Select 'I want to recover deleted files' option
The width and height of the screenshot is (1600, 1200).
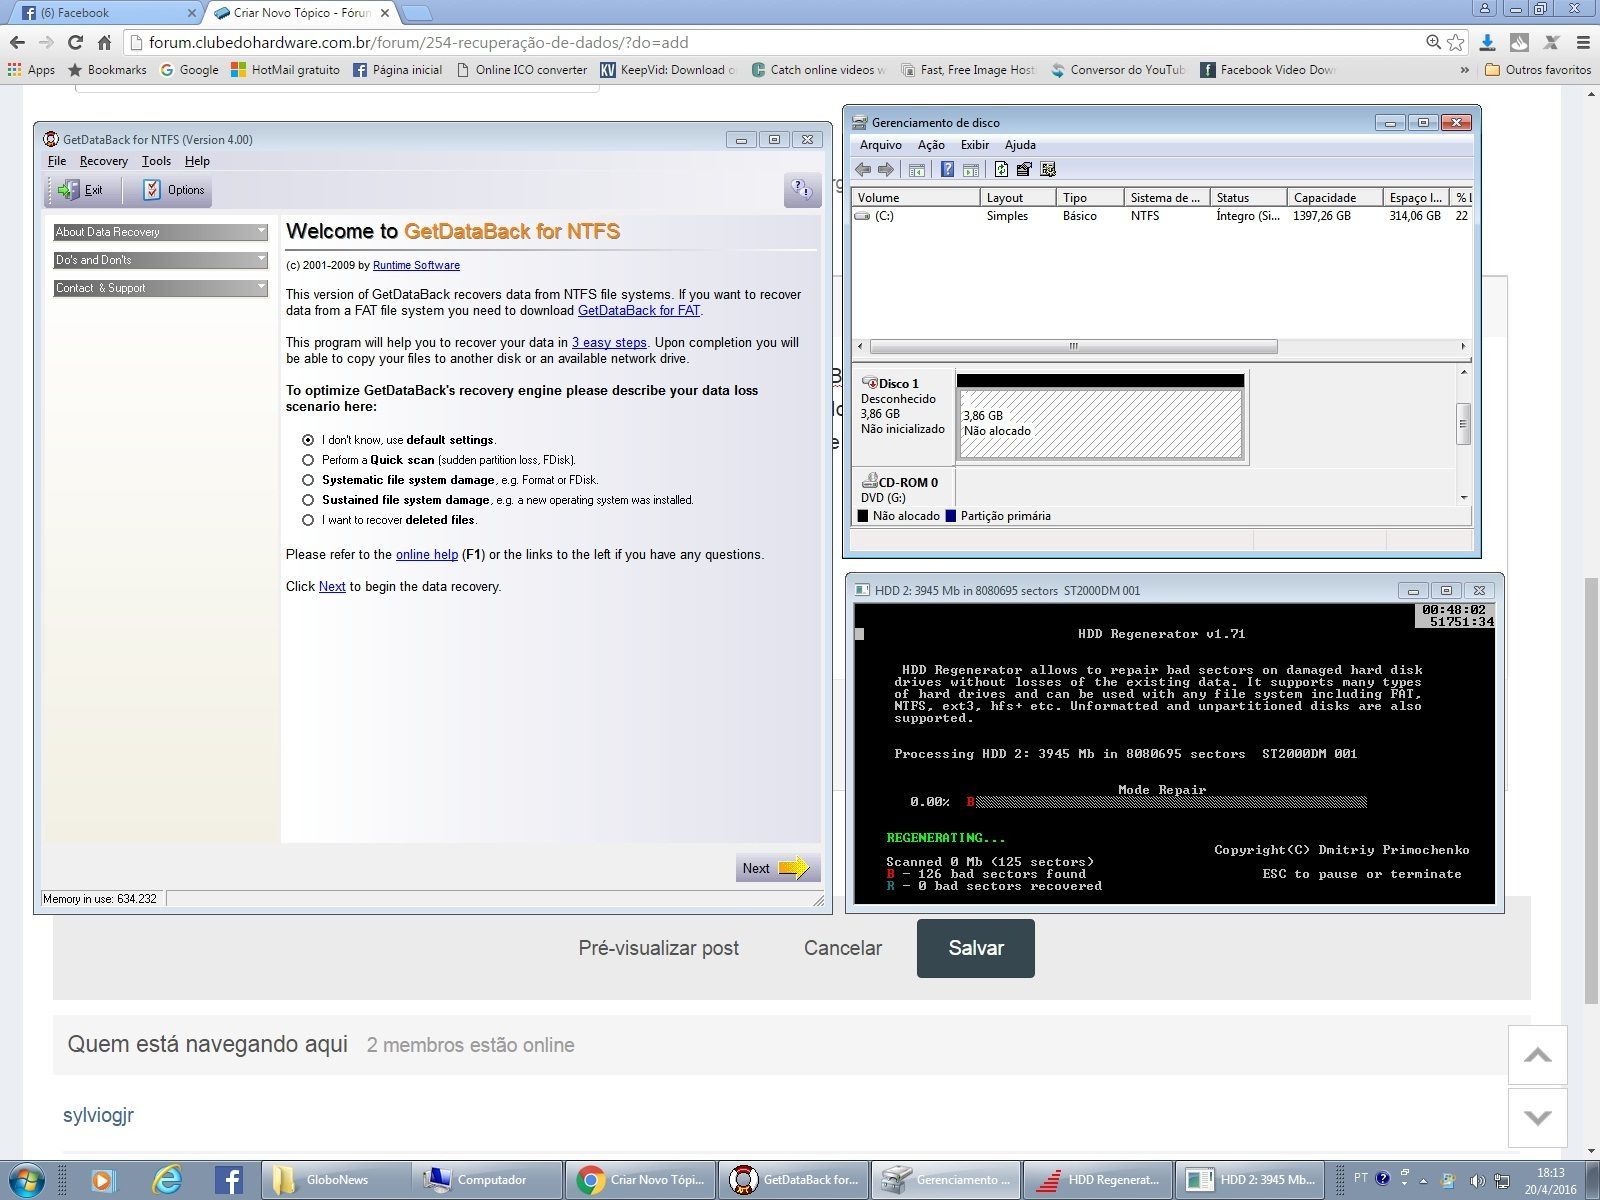coord(308,520)
